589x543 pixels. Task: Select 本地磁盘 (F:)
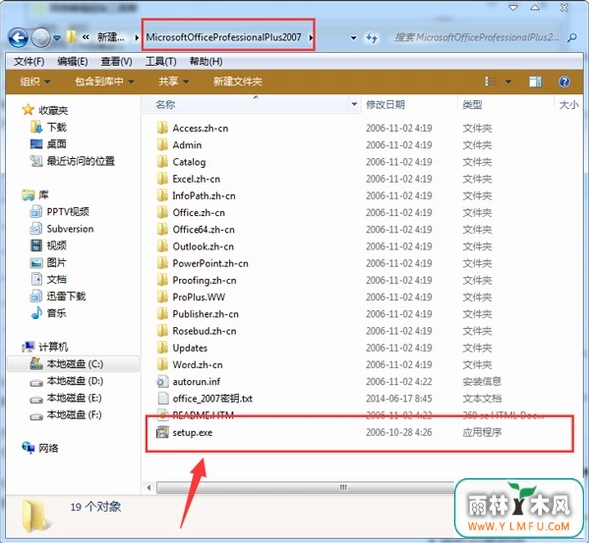[x=74, y=415]
